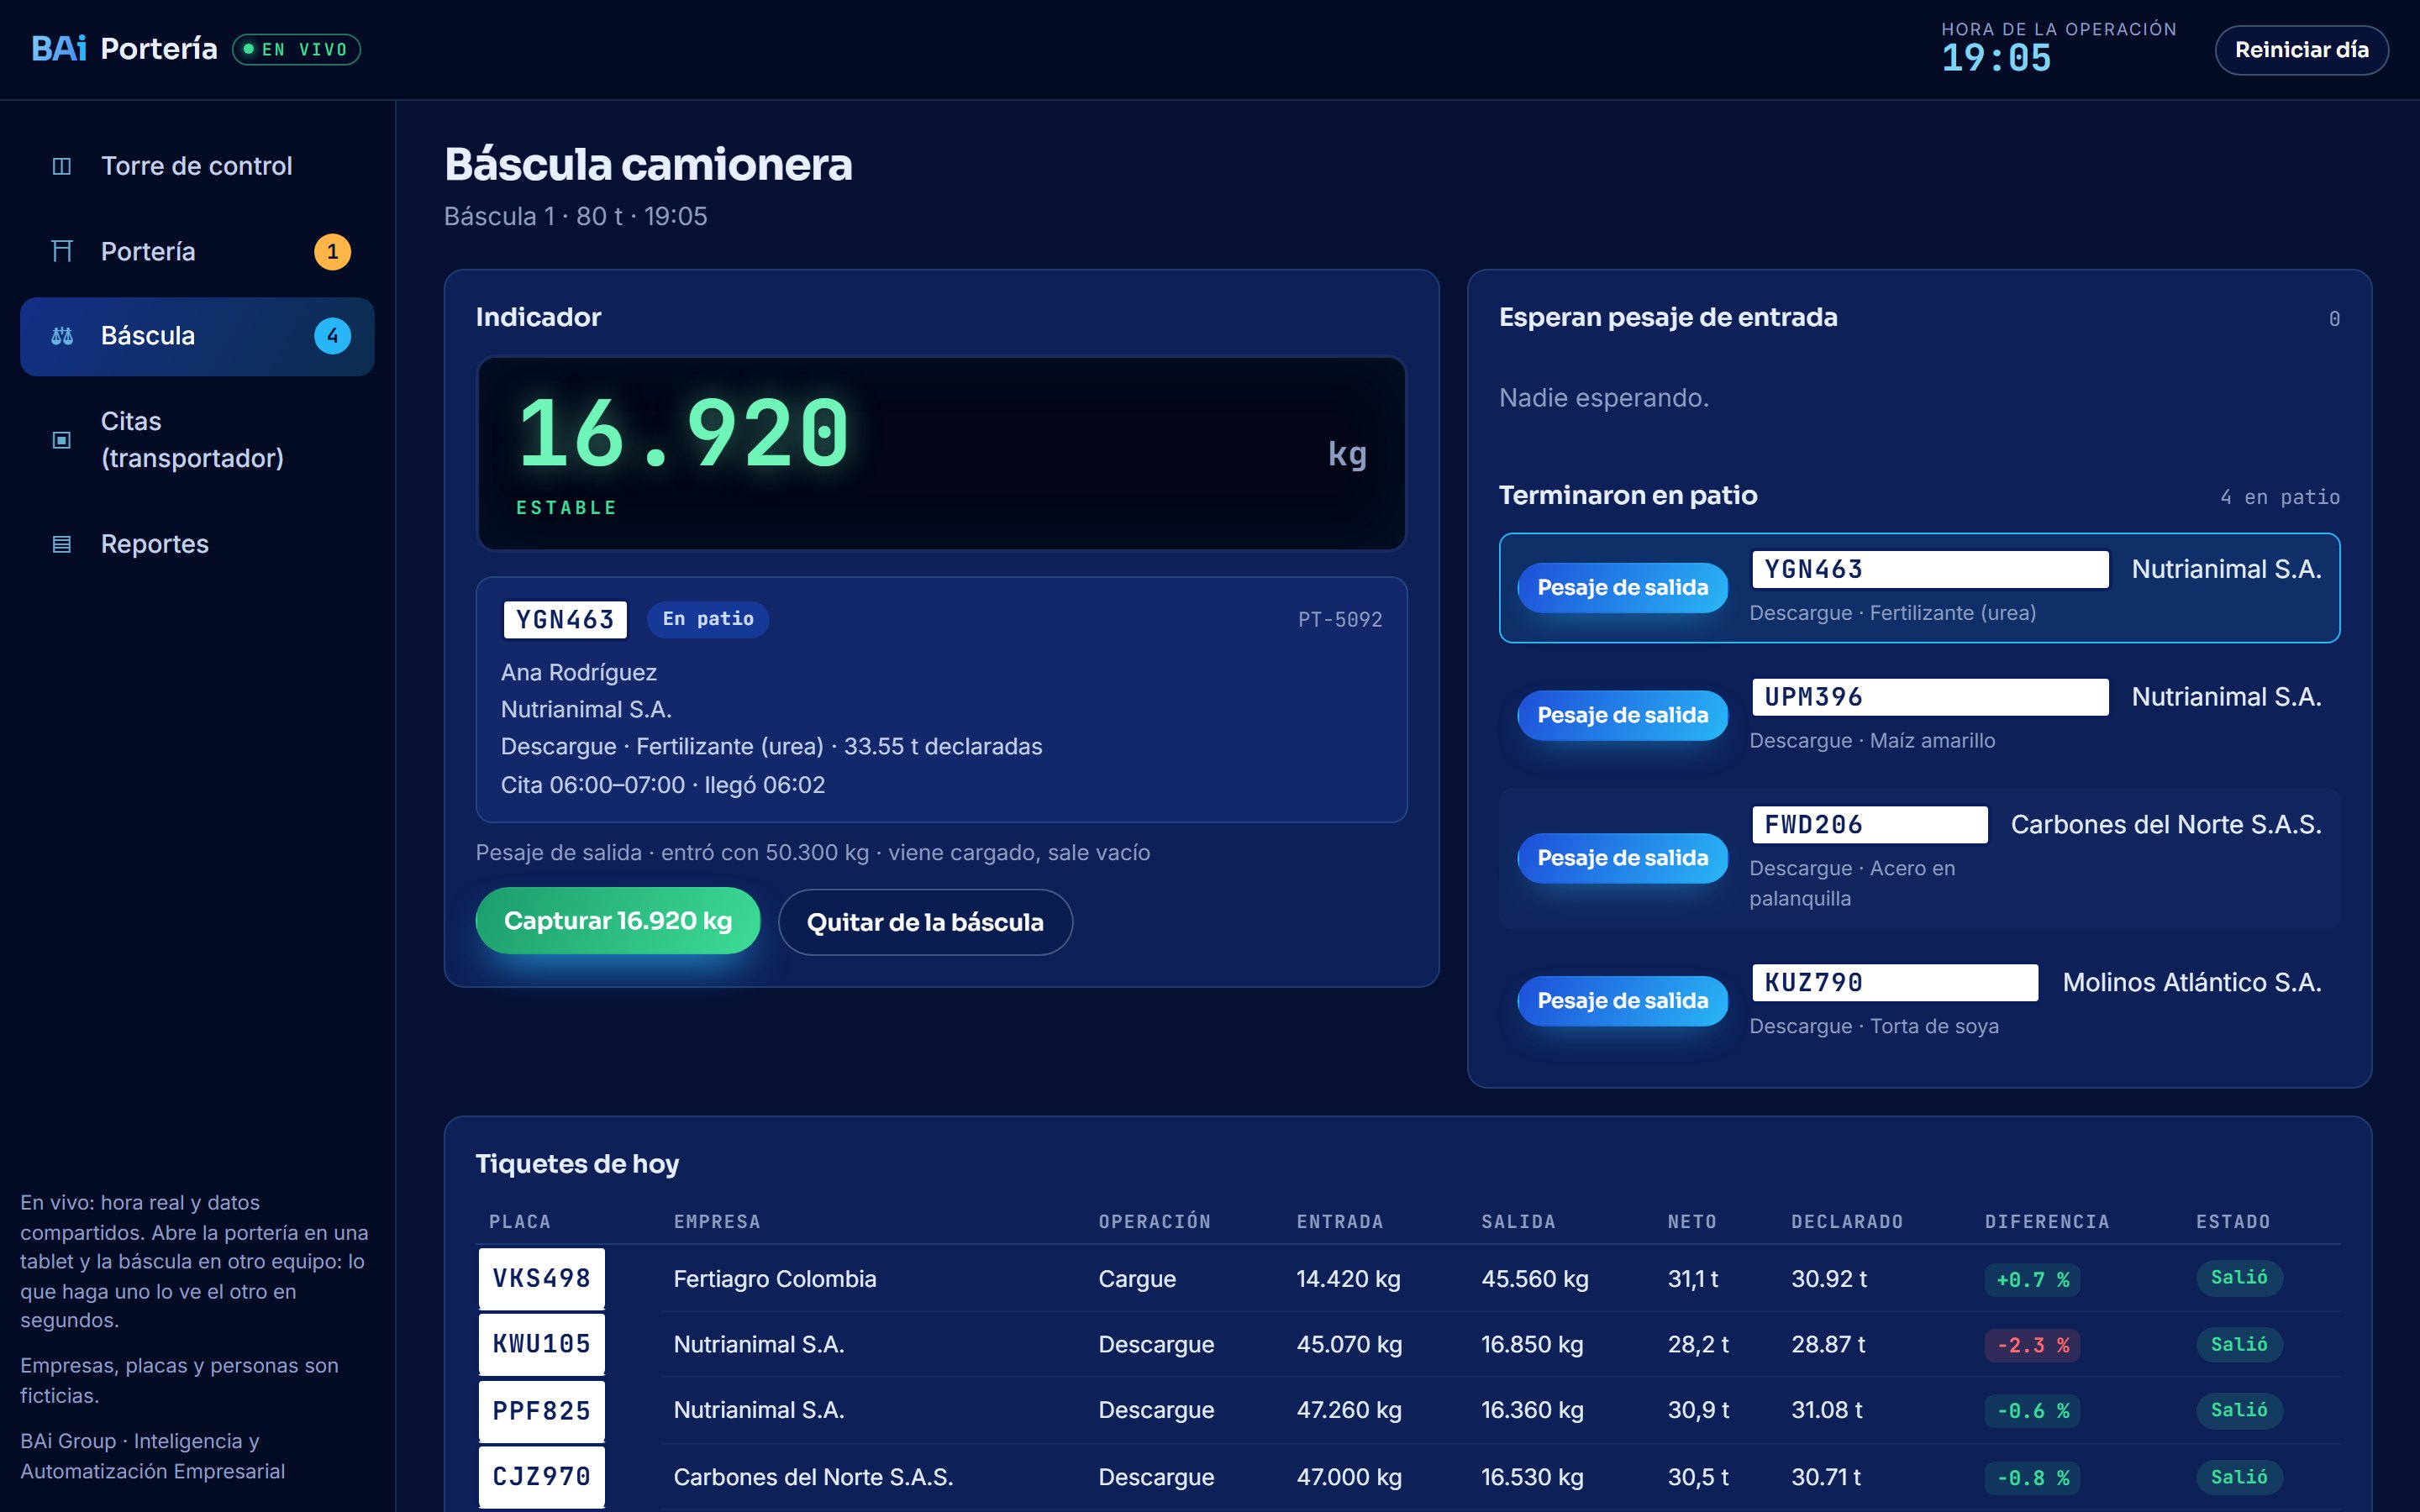
Task: Click plate CJZ970 in Tiquetes de hoy
Action: 542,1477
